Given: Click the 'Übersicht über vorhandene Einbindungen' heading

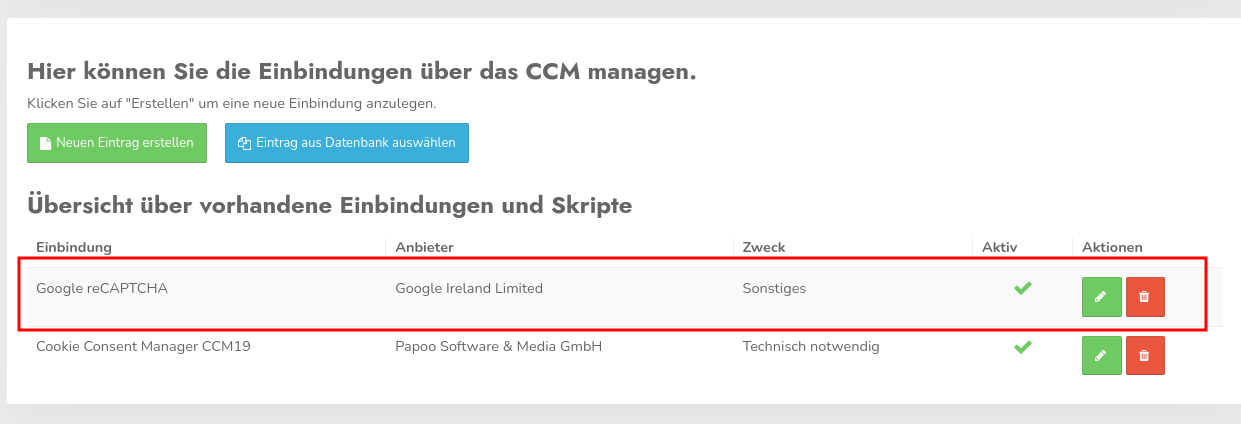Looking at the screenshot, I should (x=330, y=206).
